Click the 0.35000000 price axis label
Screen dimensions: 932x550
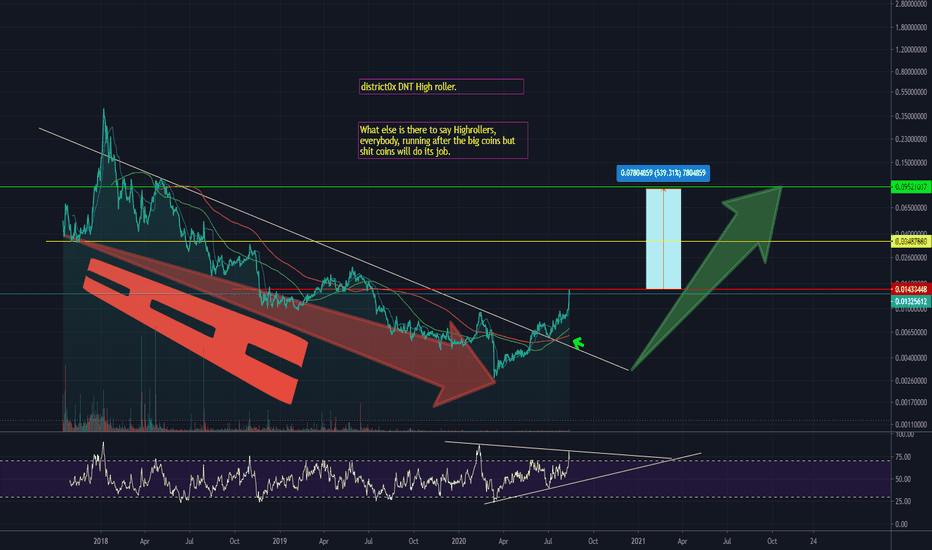[911, 117]
